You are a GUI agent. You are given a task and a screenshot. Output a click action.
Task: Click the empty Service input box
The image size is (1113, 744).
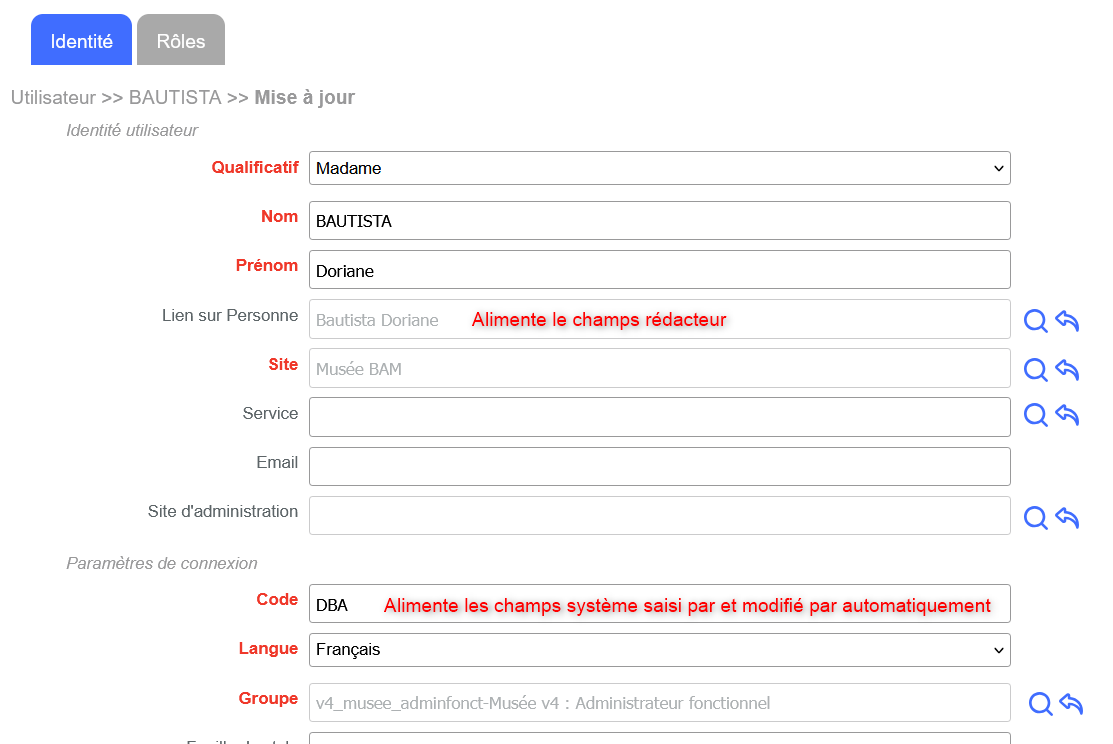pyautogui.click(x=659, y=417)
